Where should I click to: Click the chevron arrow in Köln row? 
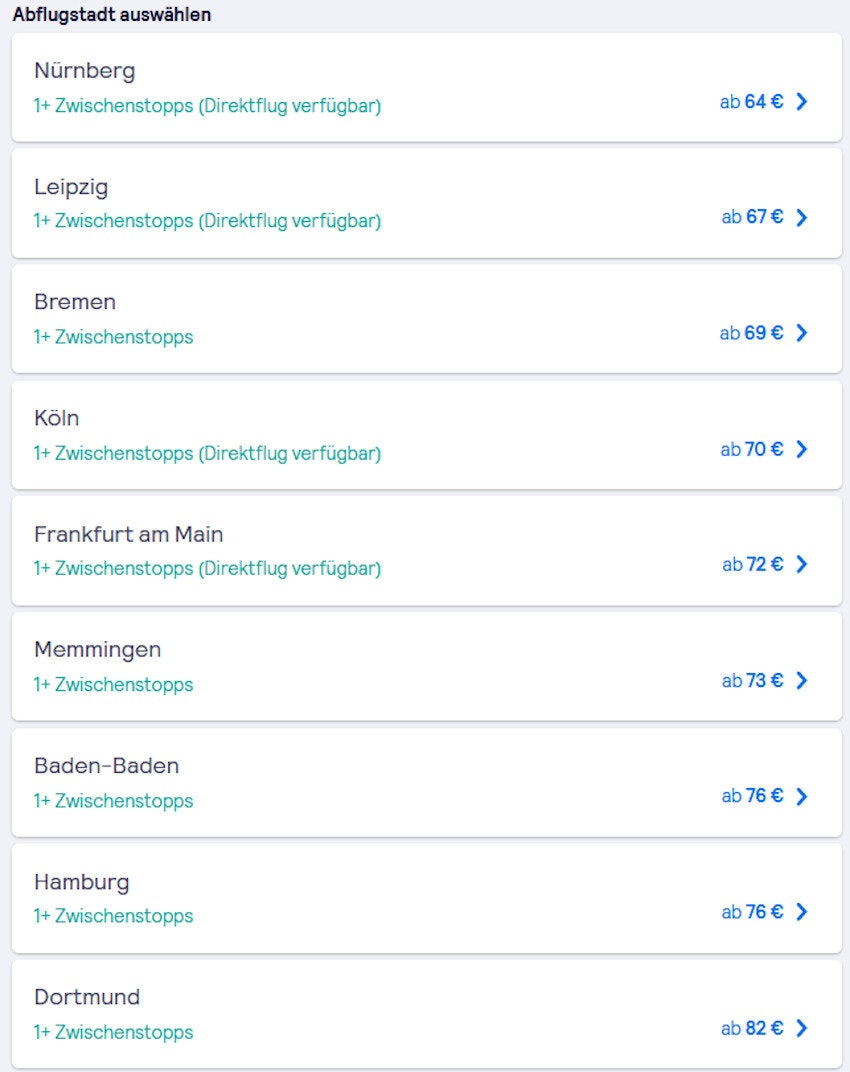tap(801, 449)
